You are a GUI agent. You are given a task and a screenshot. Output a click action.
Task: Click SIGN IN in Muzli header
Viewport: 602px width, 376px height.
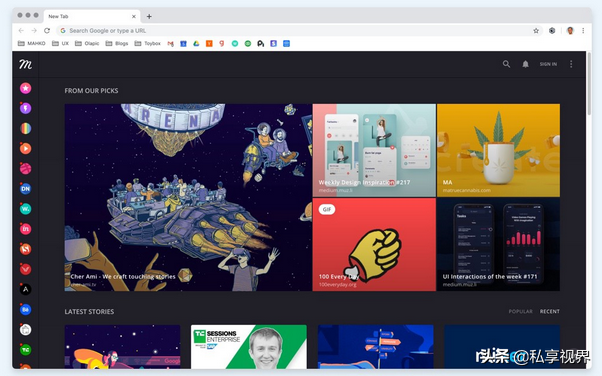tap(548, 64)
